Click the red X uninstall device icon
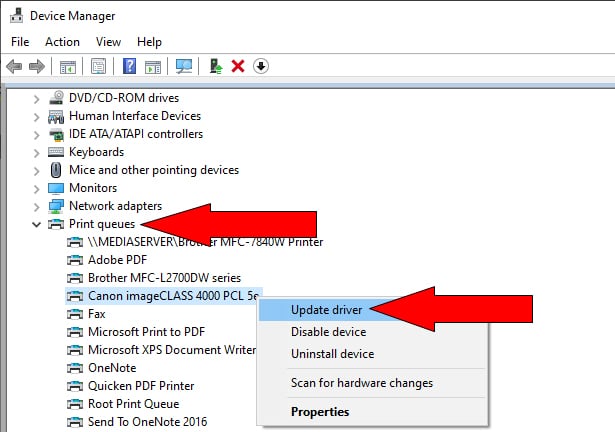 click(238, 67)
